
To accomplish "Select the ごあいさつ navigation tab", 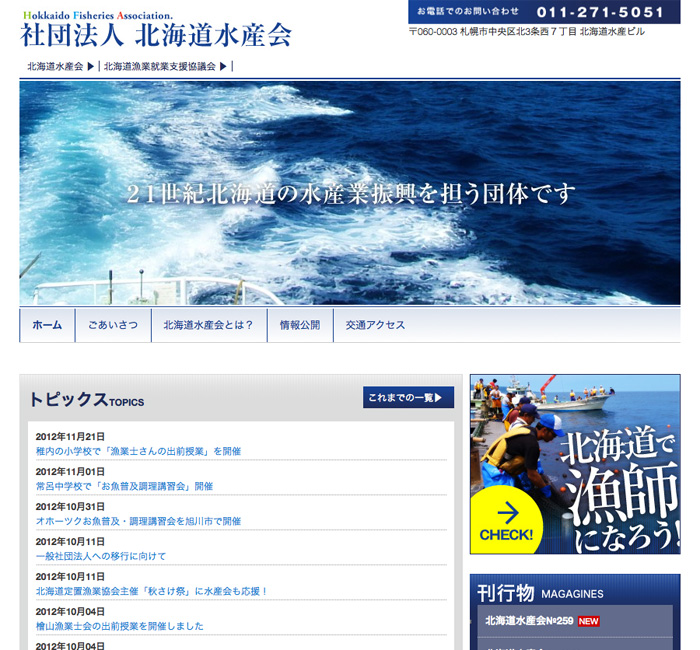I will tap(113, 325).
